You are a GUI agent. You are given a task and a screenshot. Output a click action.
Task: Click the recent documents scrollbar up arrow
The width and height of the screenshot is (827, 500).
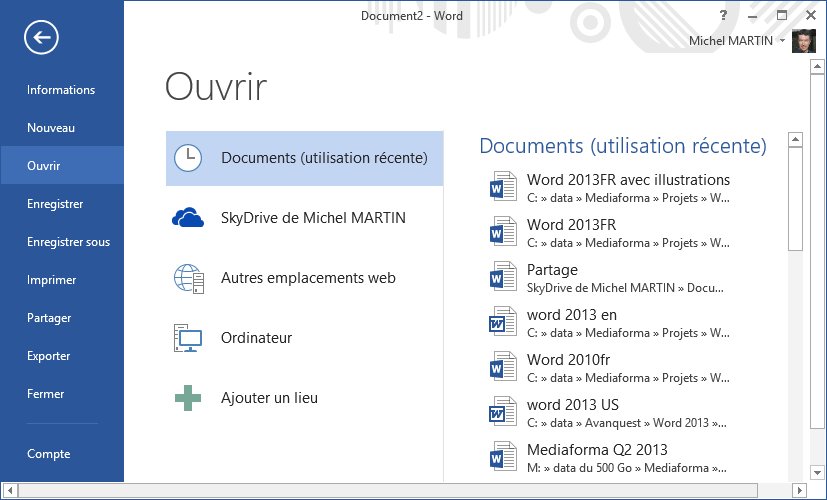tap(795, 140)
